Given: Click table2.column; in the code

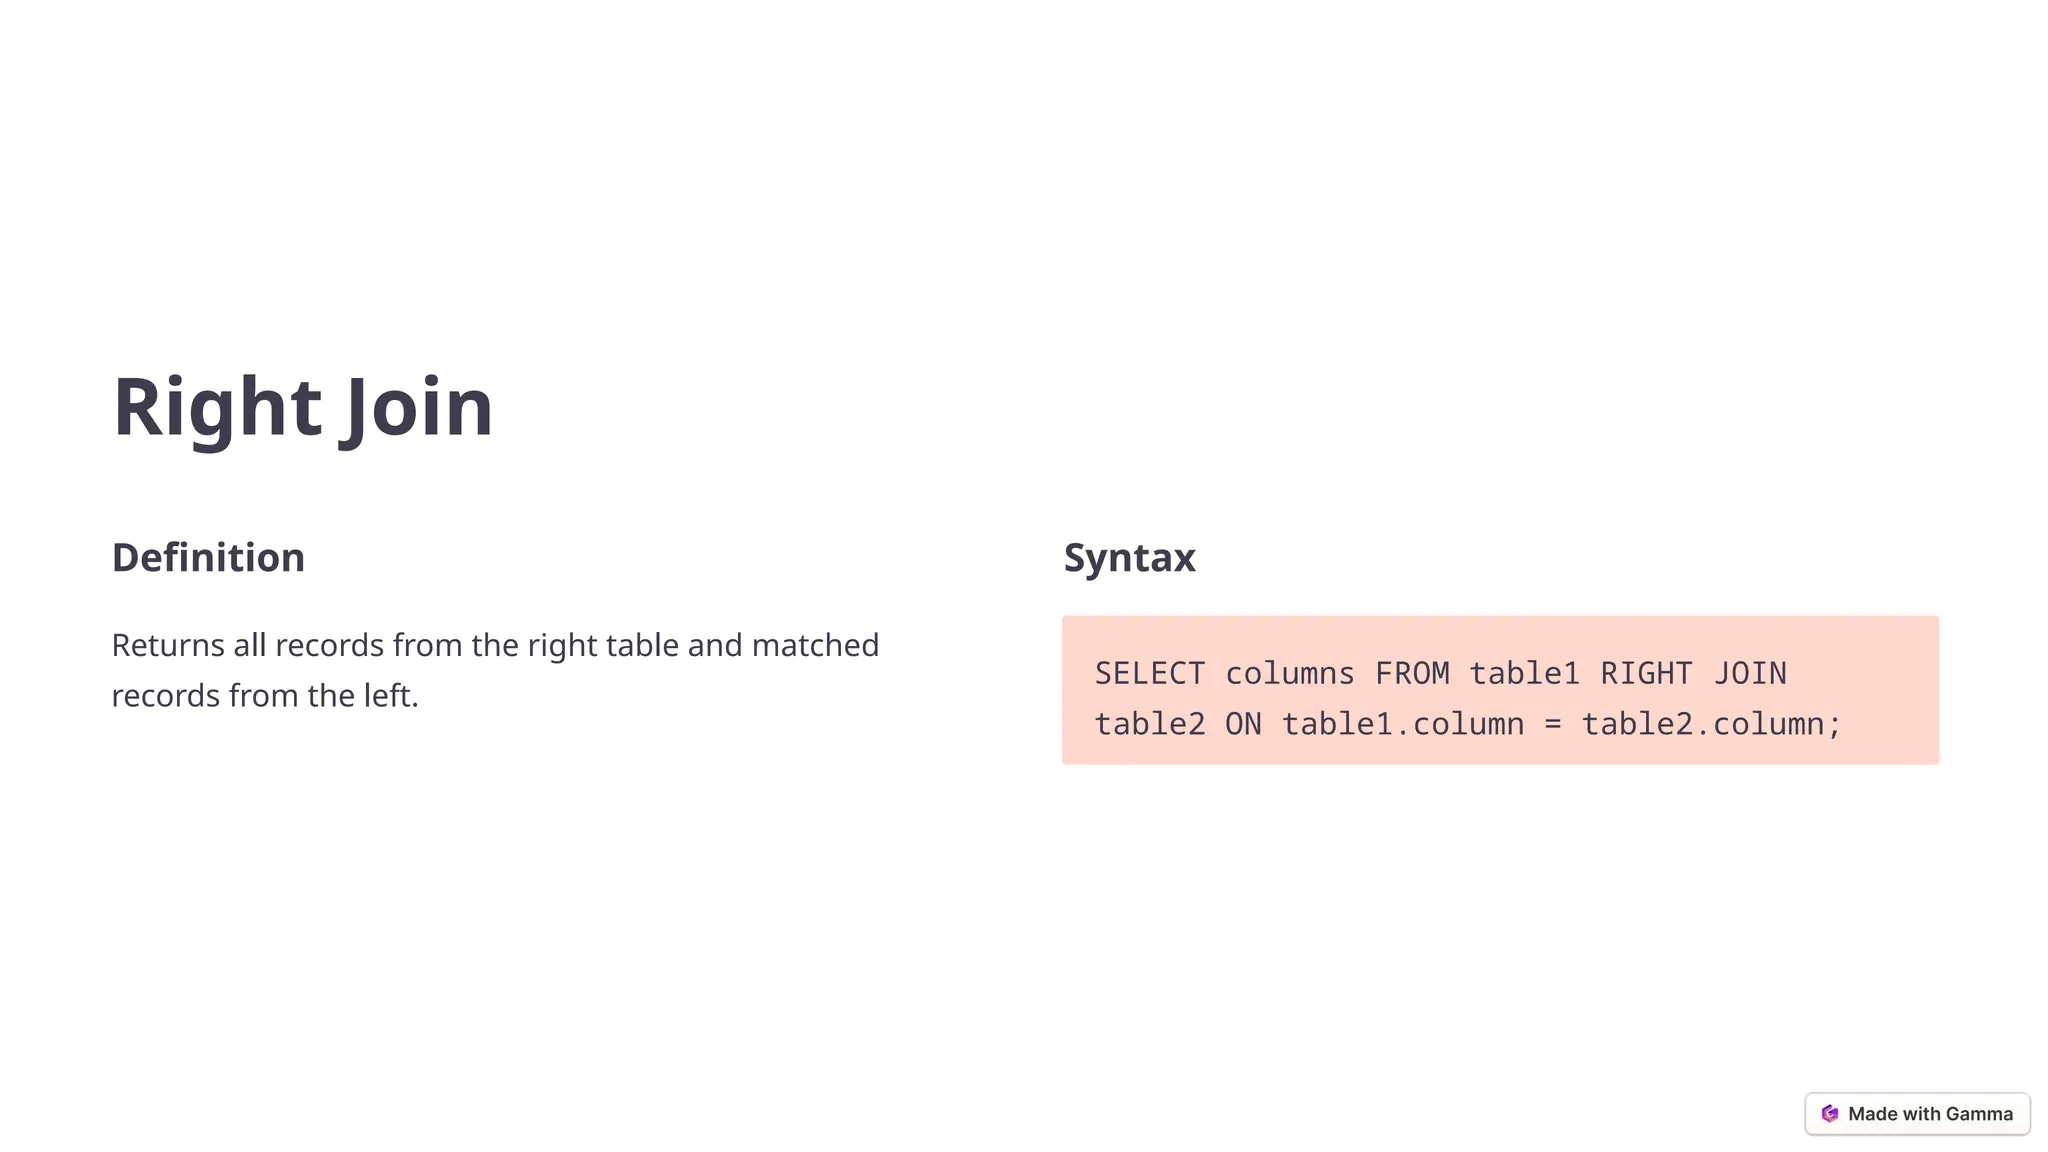Looking at the screenshot, I should pos(1711,723).
